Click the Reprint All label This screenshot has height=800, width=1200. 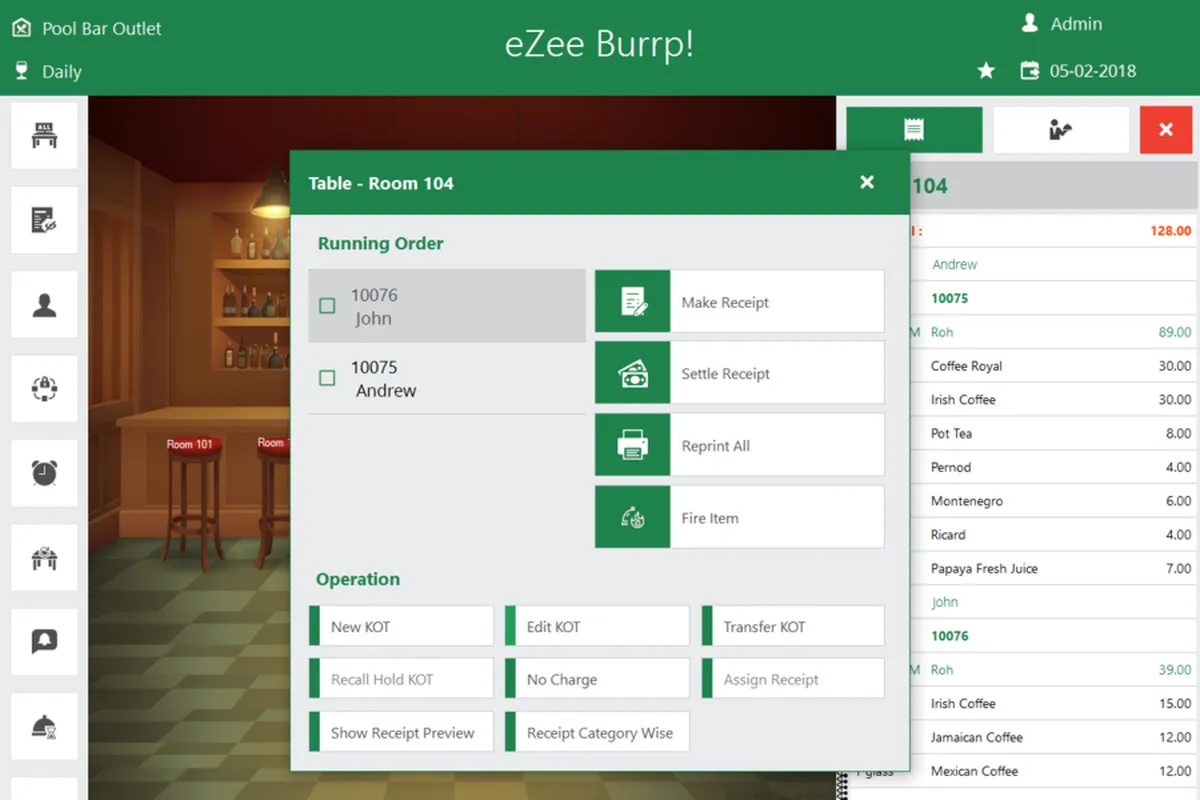tap(715, 446)
